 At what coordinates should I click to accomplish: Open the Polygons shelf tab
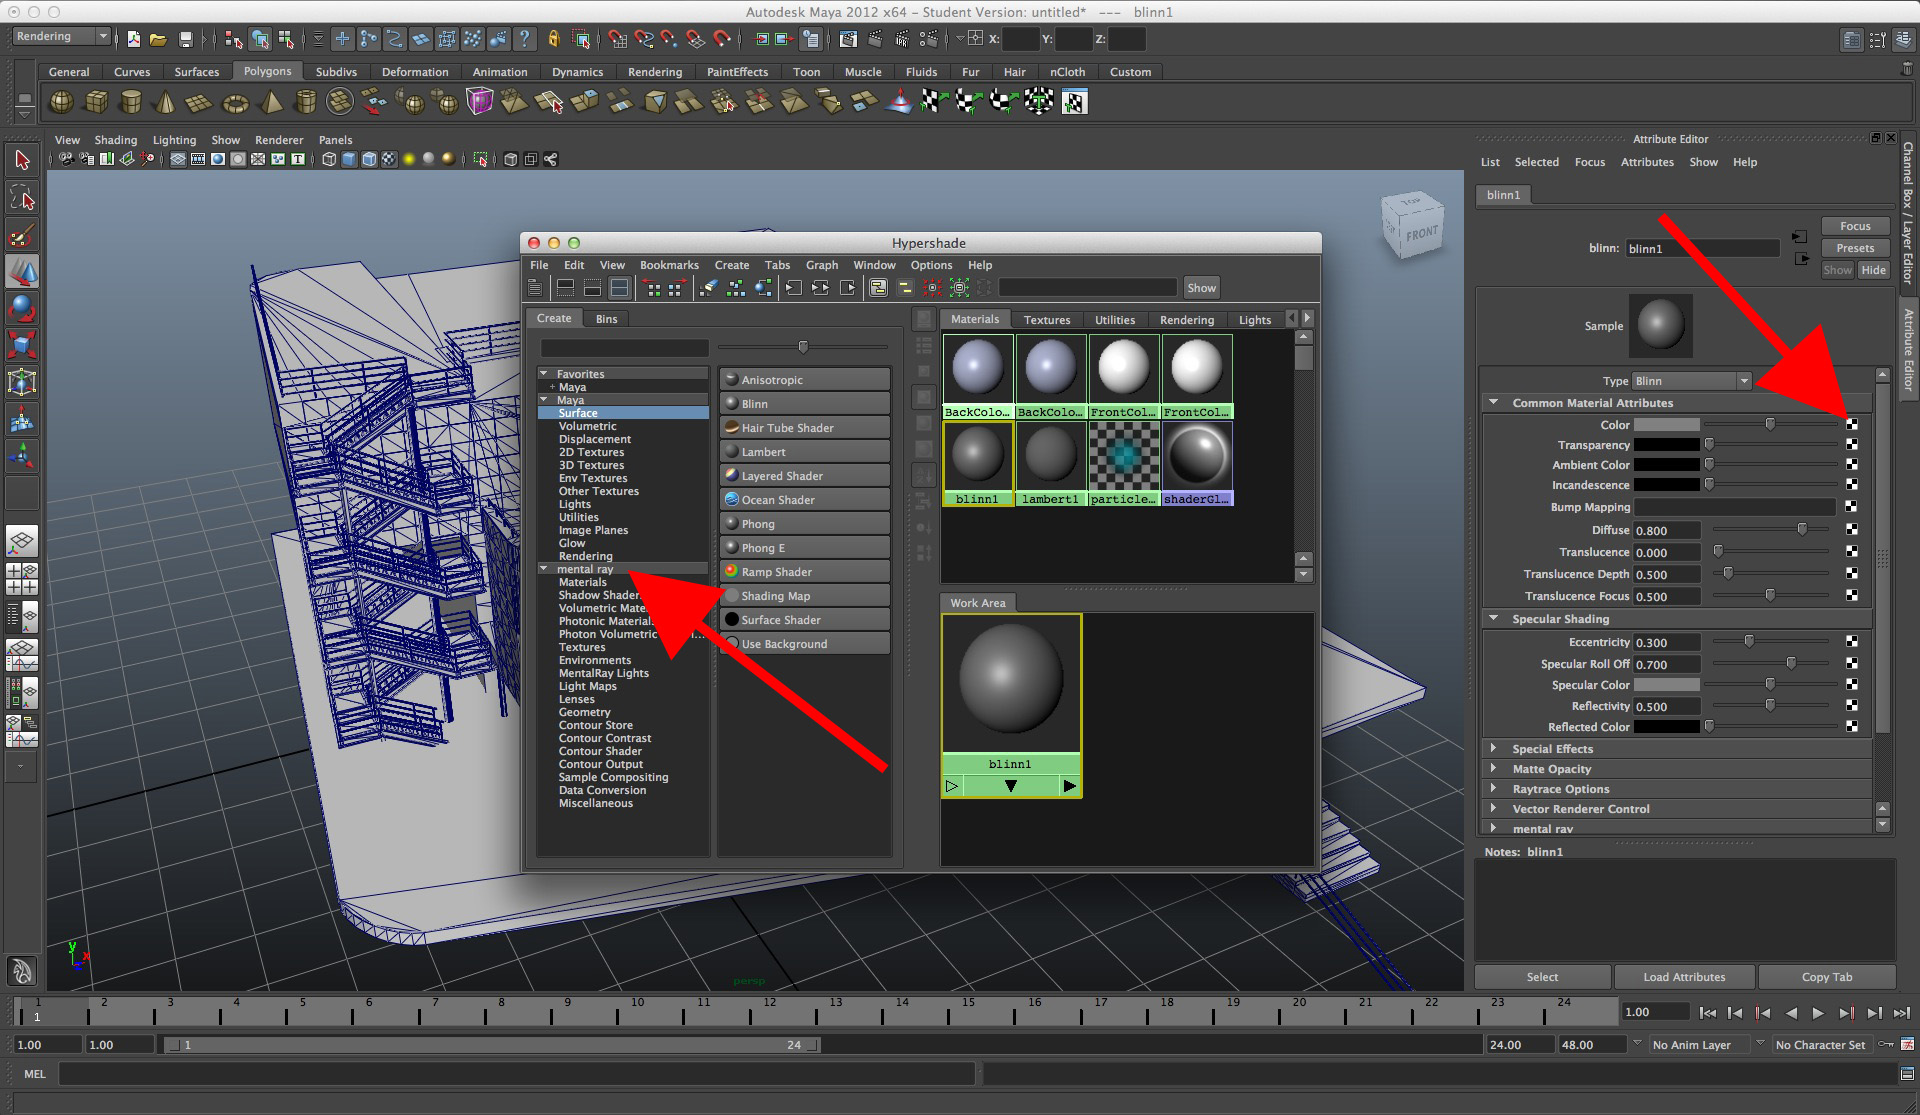tap(267, 71)
